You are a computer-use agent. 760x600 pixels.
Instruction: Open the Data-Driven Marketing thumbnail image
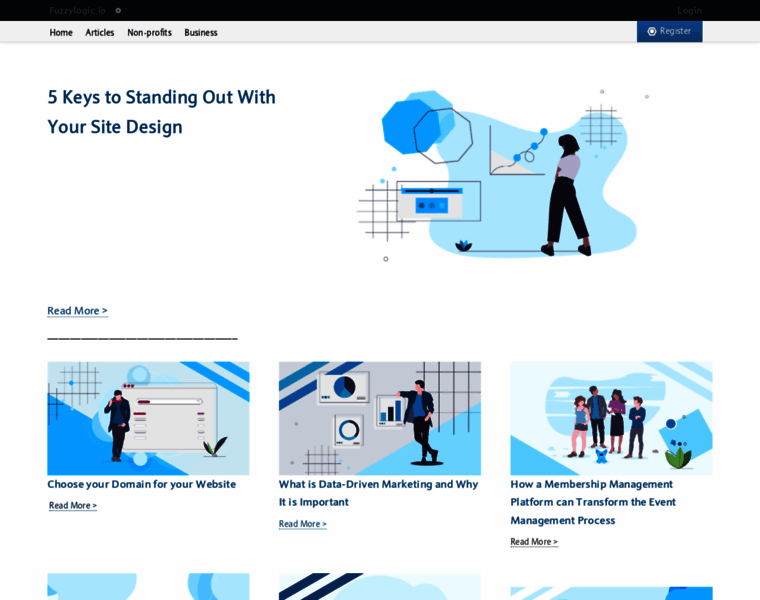pos(379,418)
